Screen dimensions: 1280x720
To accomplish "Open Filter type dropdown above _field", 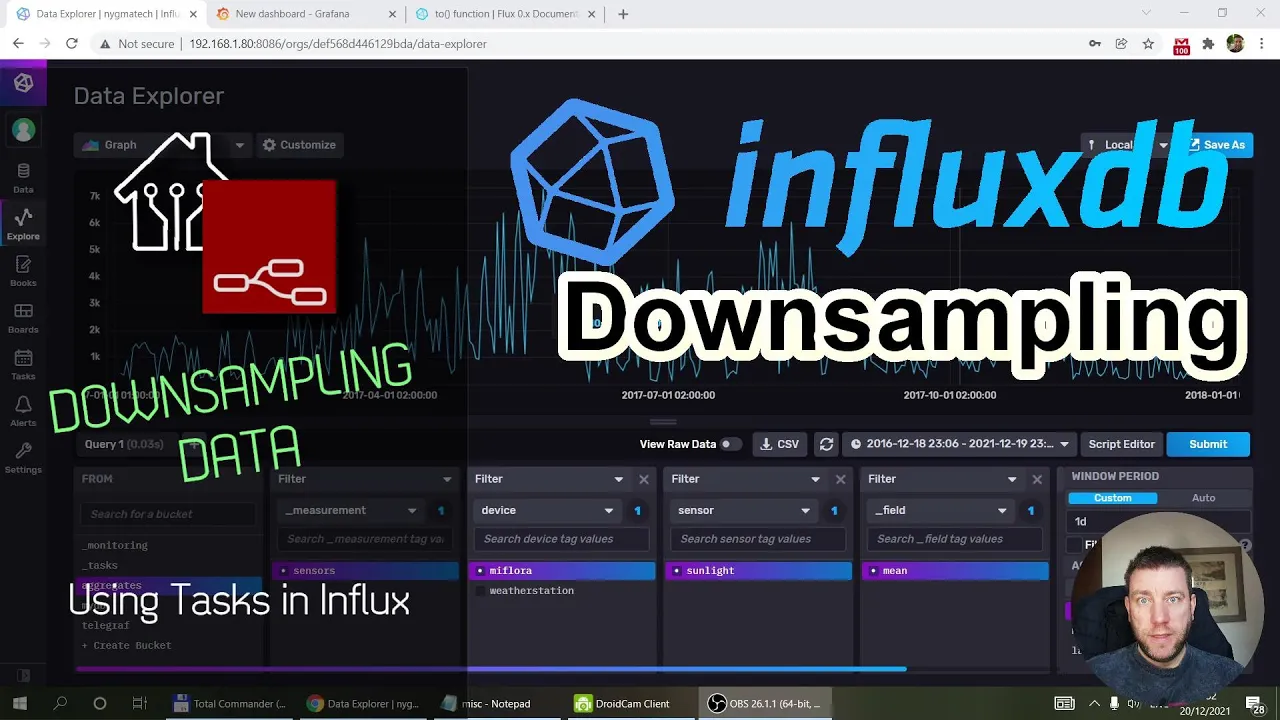I will [x=942, y=479].
